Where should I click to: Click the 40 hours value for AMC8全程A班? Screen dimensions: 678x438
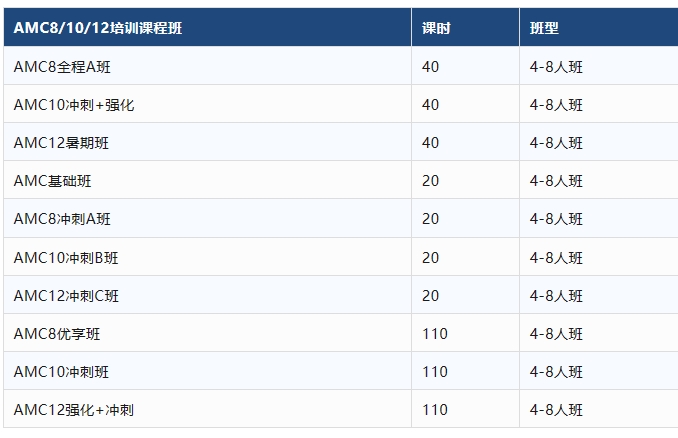[x=431, y=67]
